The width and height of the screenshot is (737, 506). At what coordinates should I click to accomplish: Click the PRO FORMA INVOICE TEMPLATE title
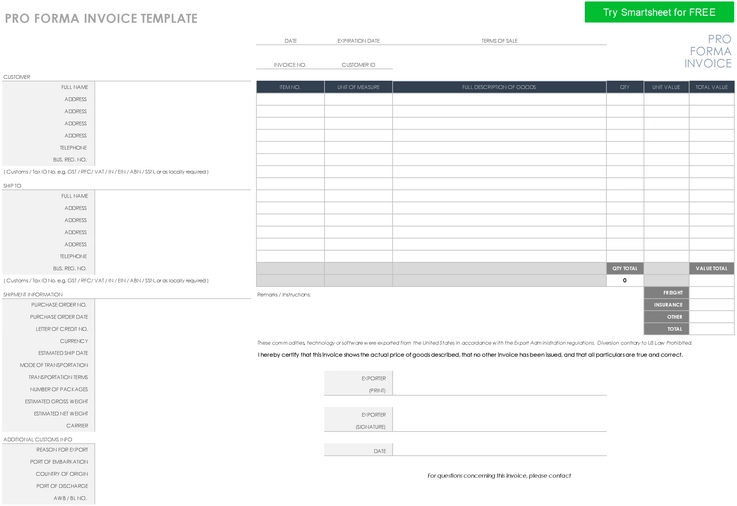pos(101,19)
